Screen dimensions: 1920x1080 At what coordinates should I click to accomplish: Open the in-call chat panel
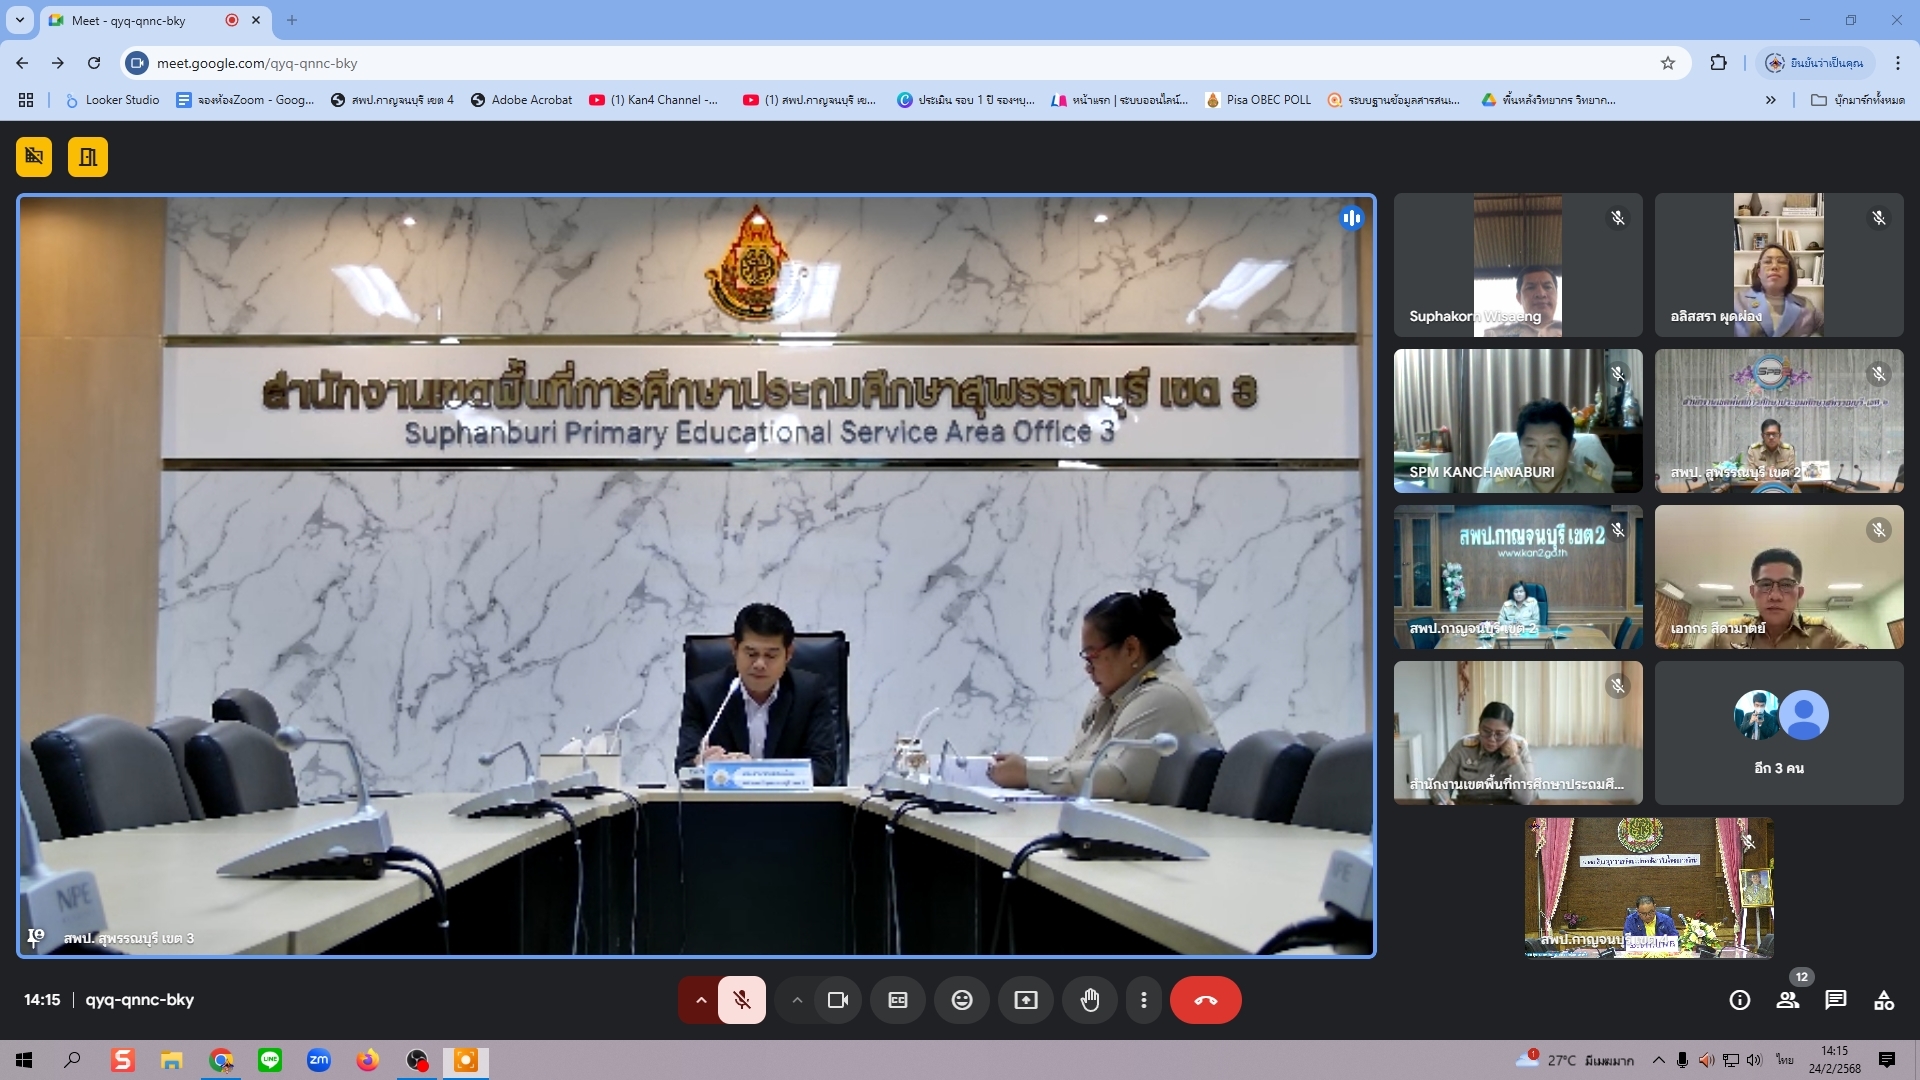tap(1835, 1000)
